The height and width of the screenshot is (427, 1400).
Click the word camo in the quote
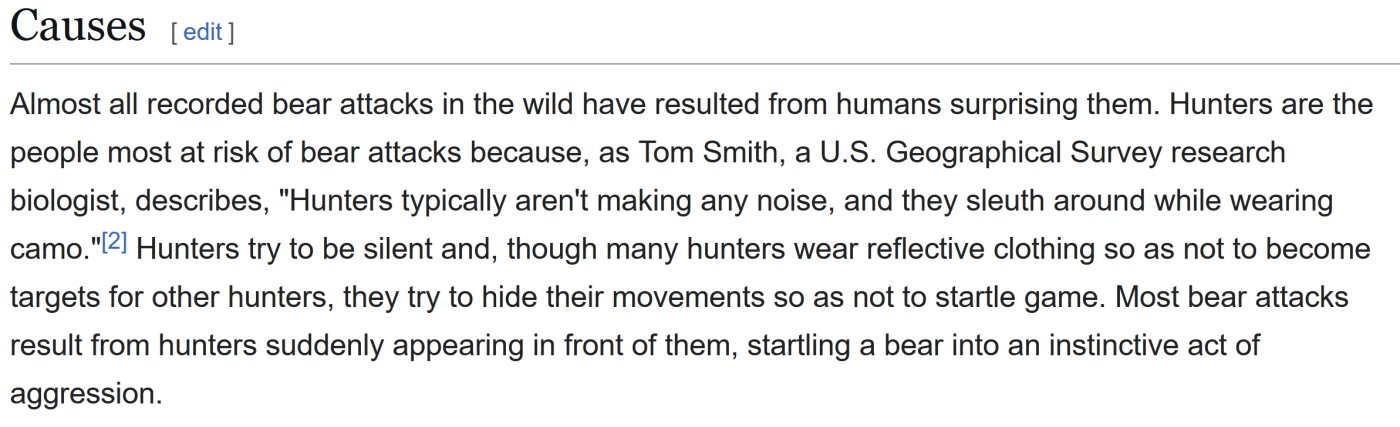coord(49,250)
